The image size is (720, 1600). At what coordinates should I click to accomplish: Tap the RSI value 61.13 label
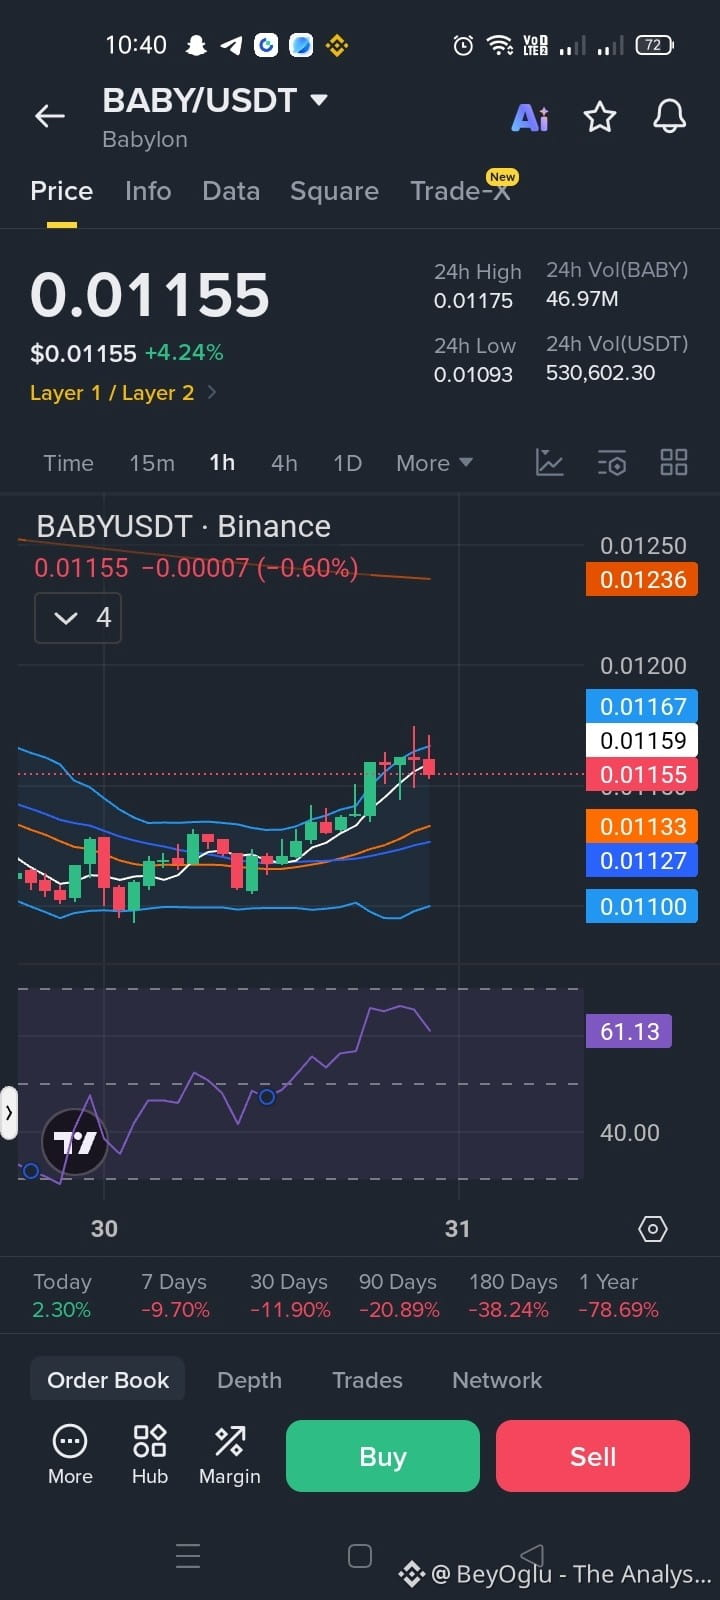tap(629, 1031)
